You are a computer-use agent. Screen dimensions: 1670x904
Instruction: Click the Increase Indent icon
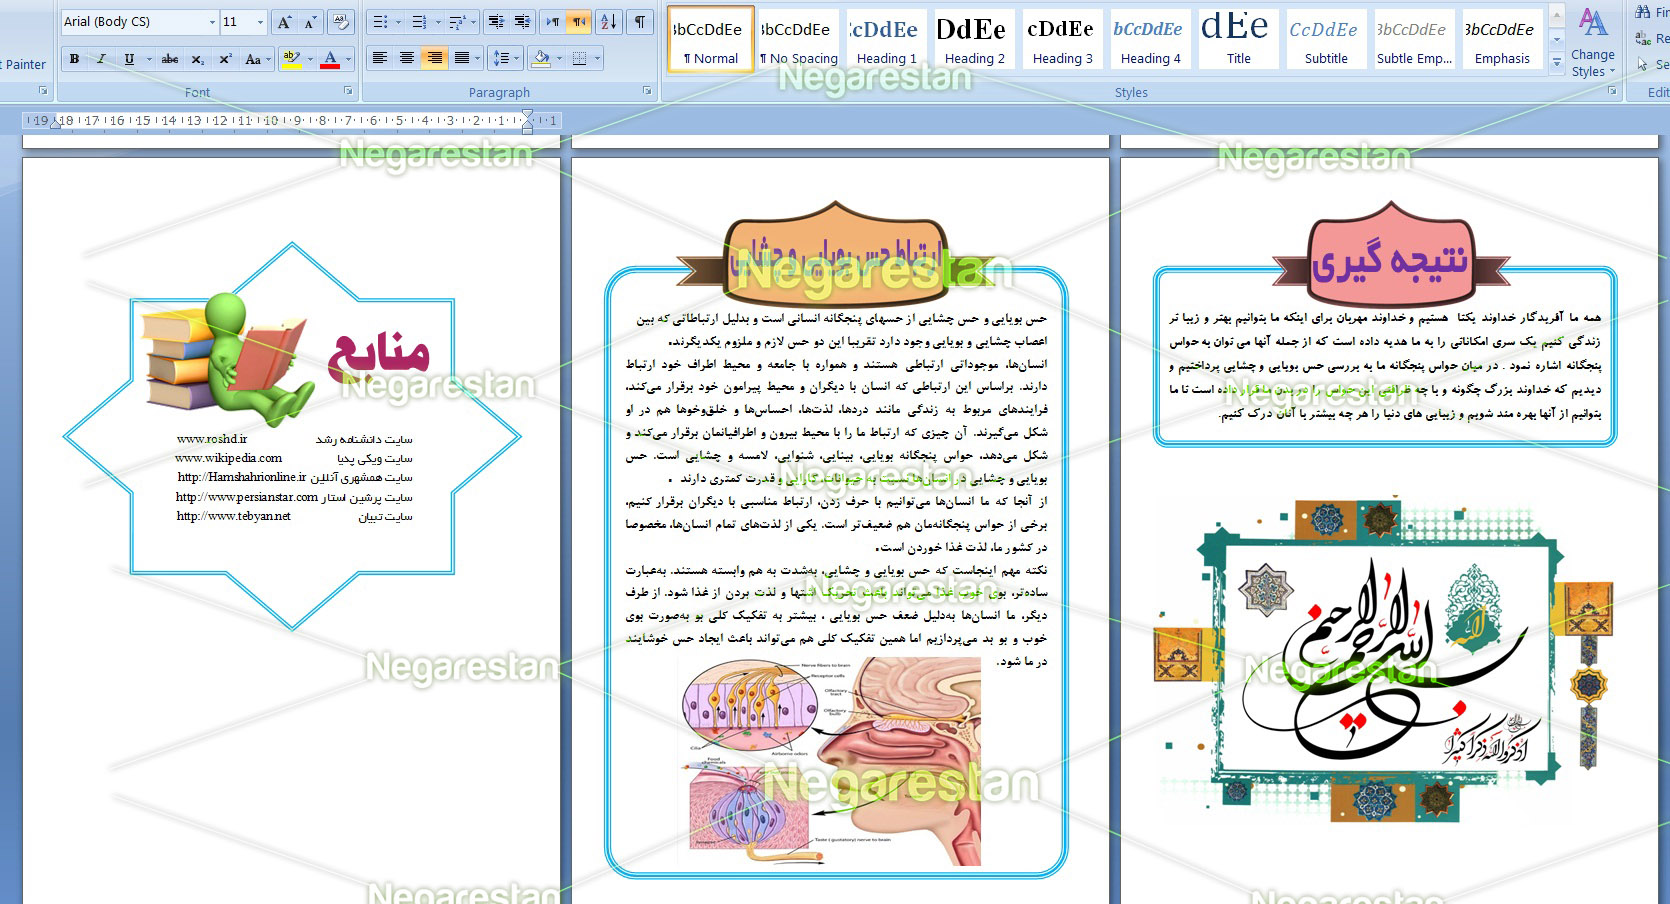[x=522, y=22]
